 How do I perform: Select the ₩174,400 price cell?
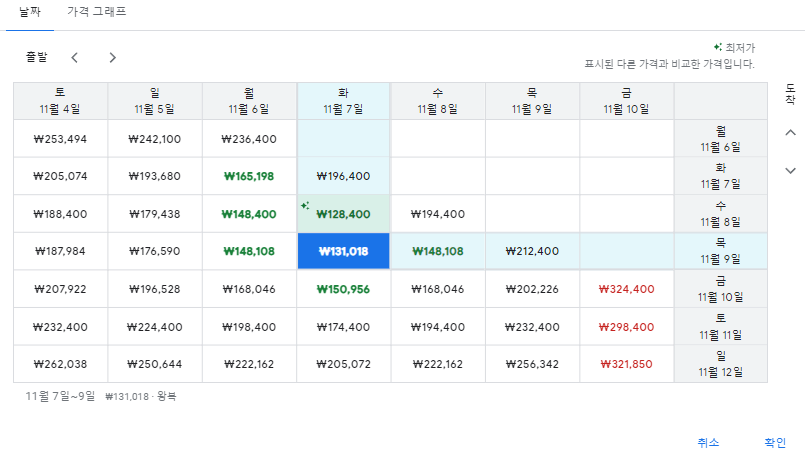[x=343, y=327]
